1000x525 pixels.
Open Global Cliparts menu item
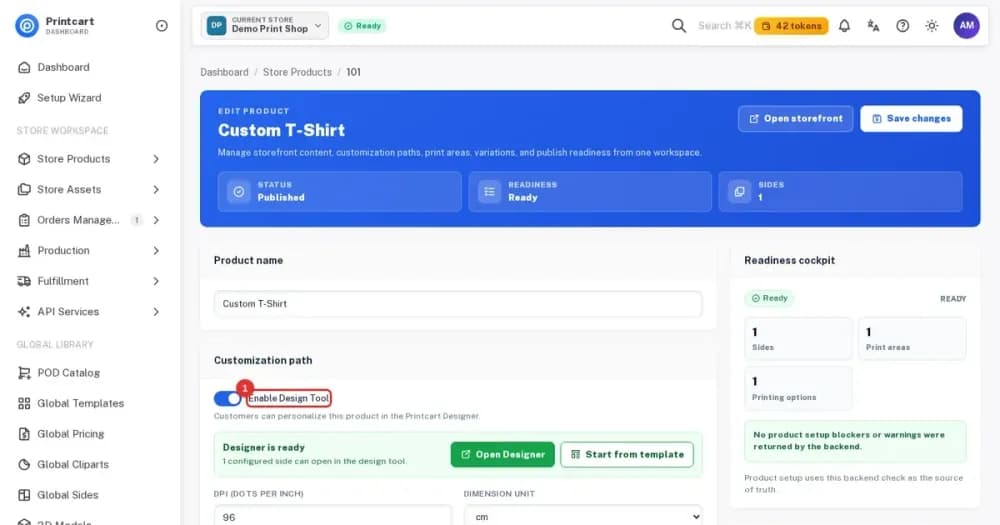pos(73,464)
